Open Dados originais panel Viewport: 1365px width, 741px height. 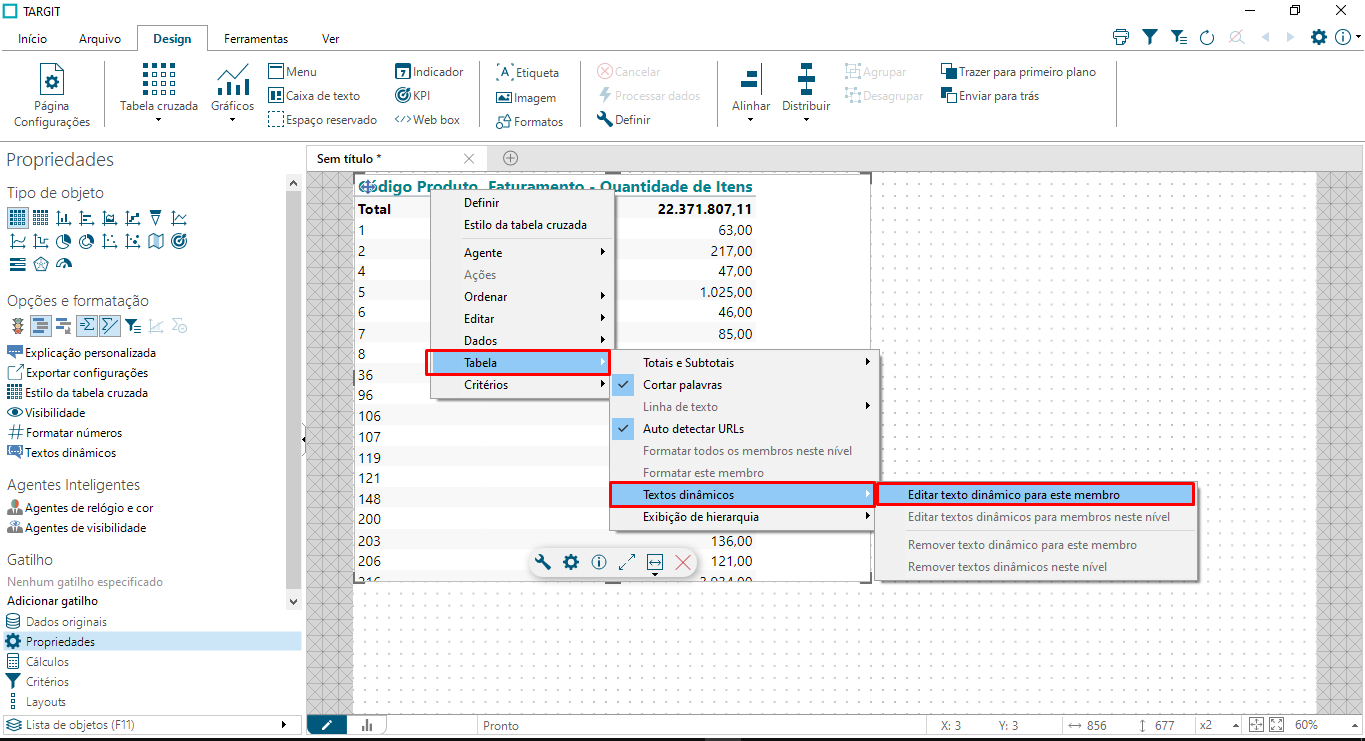point(57,622)
